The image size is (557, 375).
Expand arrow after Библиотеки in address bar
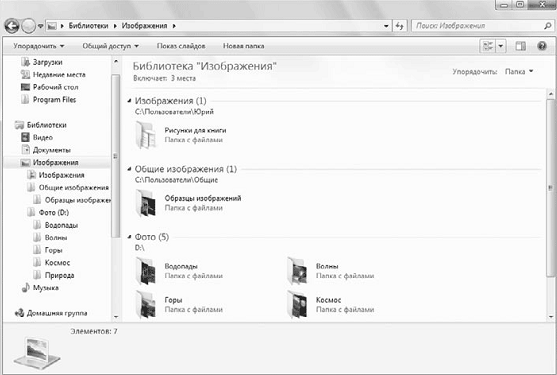[x=115, y=26]
